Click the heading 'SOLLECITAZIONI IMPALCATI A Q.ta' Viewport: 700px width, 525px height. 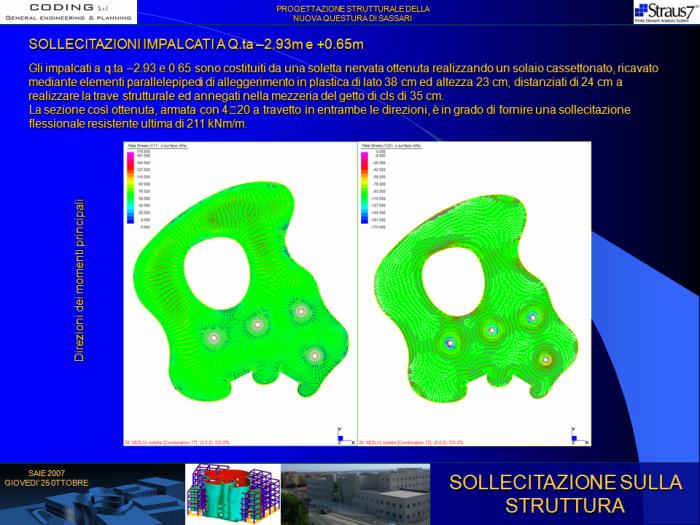(196, 46)
